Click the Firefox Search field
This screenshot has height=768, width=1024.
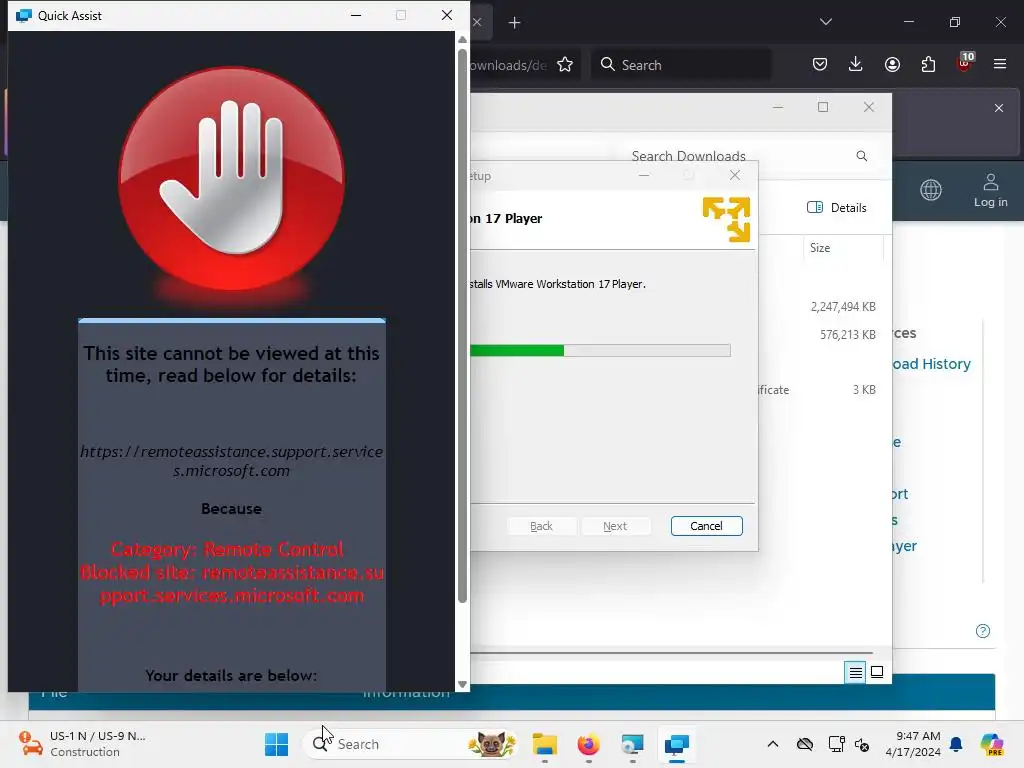pyautogui.click(x=681, y=65)
